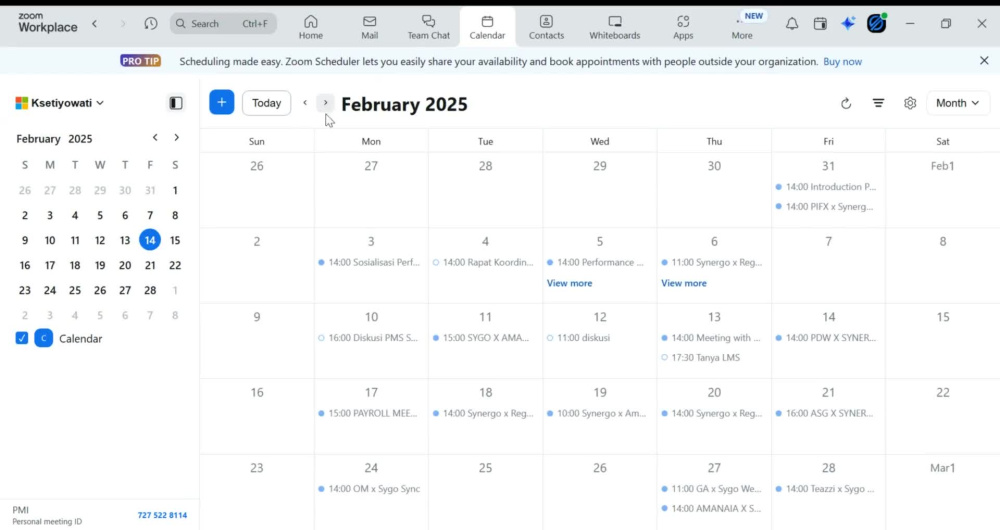
Task: Open the Apps tab
Action: 682,27
